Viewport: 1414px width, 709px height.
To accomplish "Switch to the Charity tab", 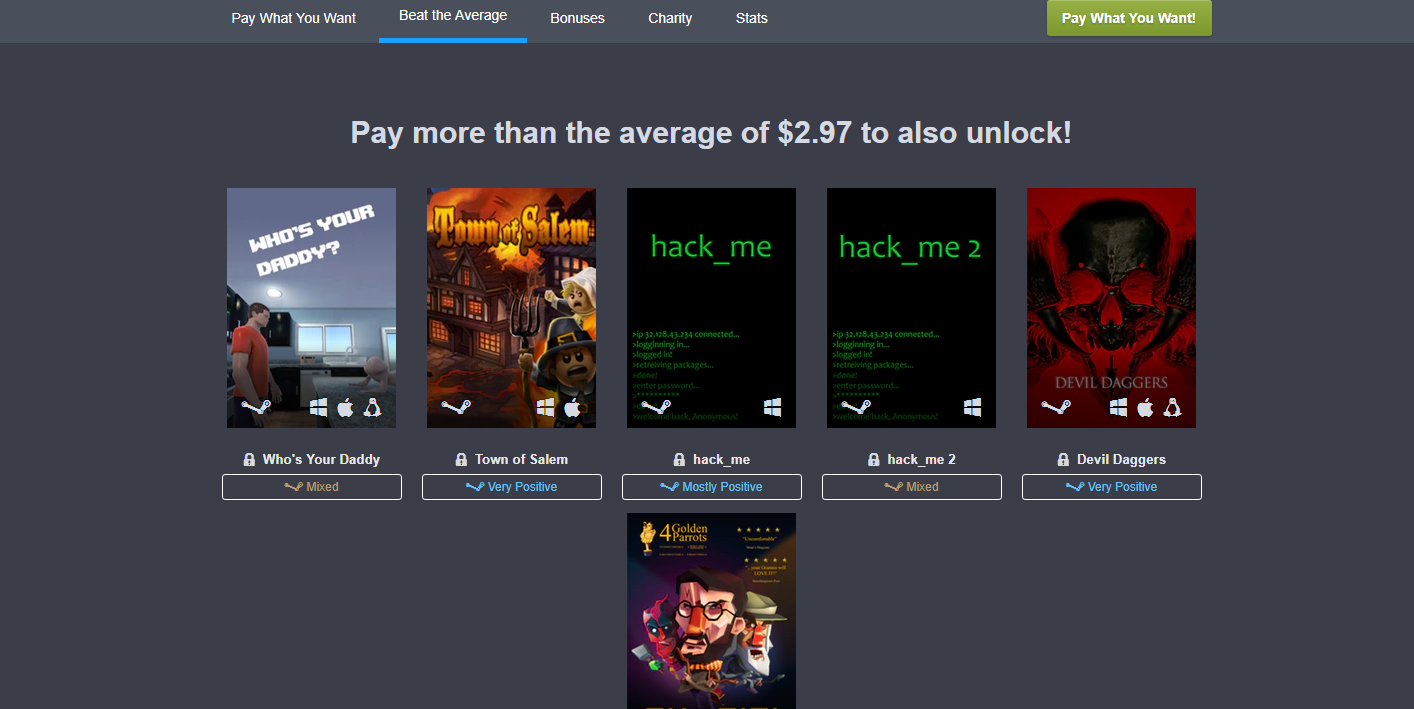I will (670, 18).
